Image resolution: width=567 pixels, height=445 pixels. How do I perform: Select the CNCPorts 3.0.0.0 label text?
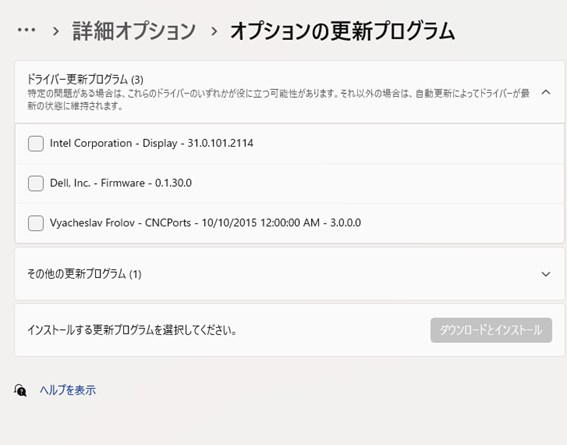pyautogui.click(x=205, y=223)
